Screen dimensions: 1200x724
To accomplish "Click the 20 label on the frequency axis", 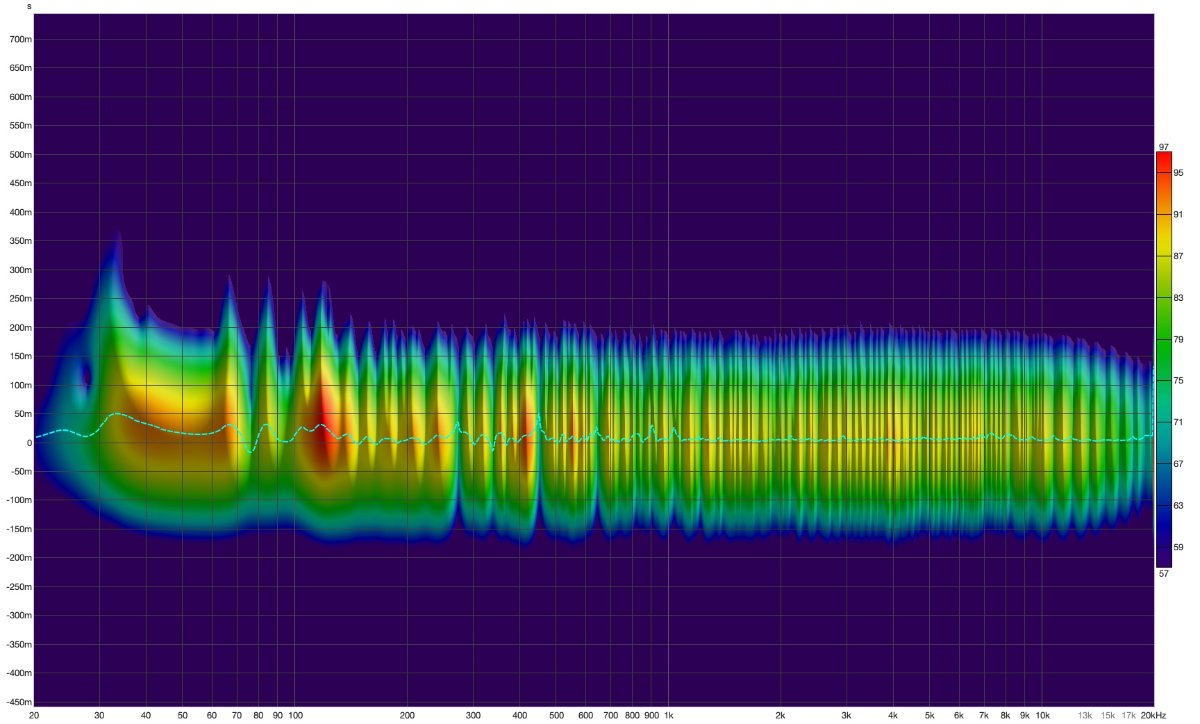I will (35, 716).
